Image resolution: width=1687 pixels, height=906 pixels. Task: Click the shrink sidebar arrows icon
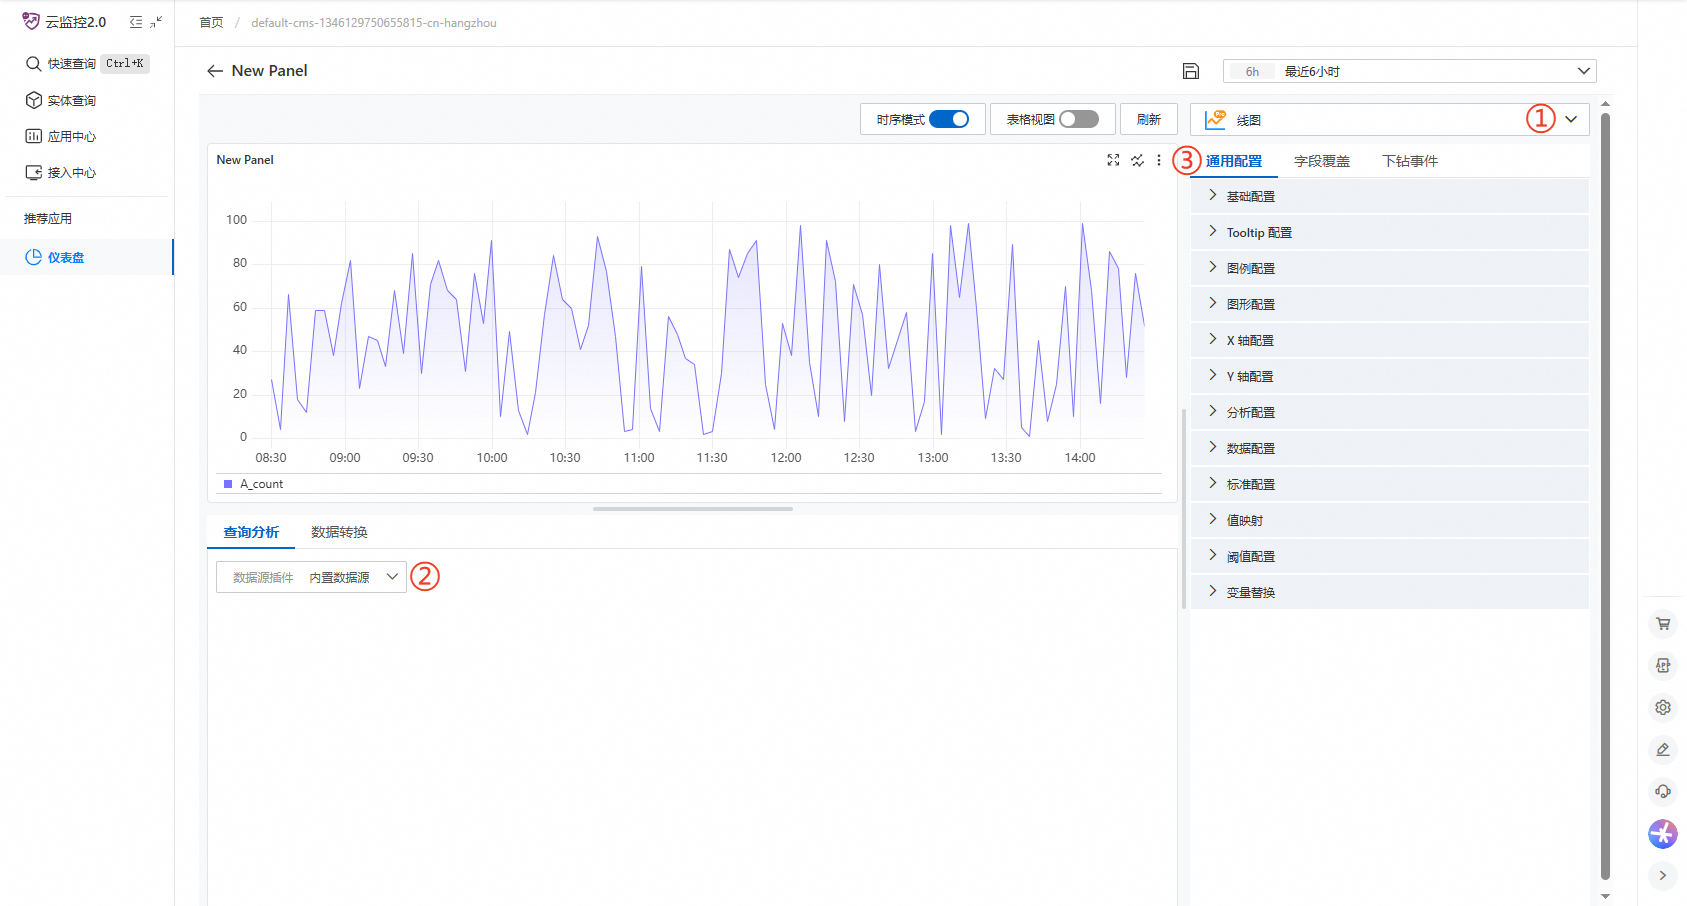tap(156, 22)
